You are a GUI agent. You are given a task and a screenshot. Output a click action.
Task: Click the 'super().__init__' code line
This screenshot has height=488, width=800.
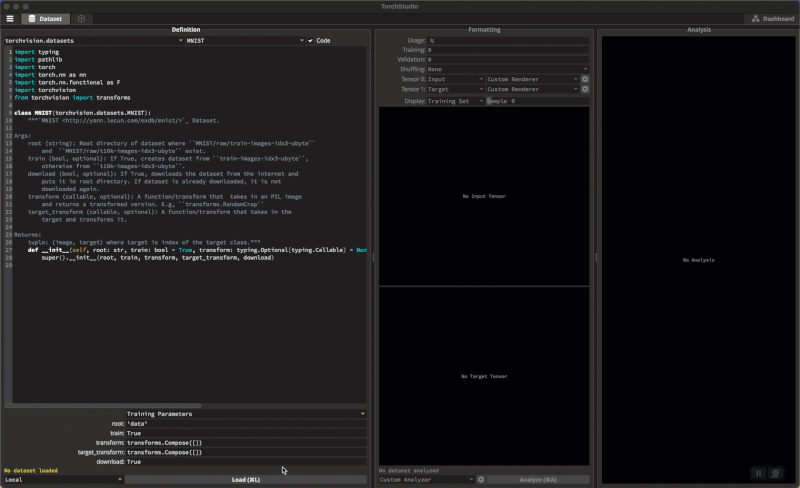click(x=158, y=258)
